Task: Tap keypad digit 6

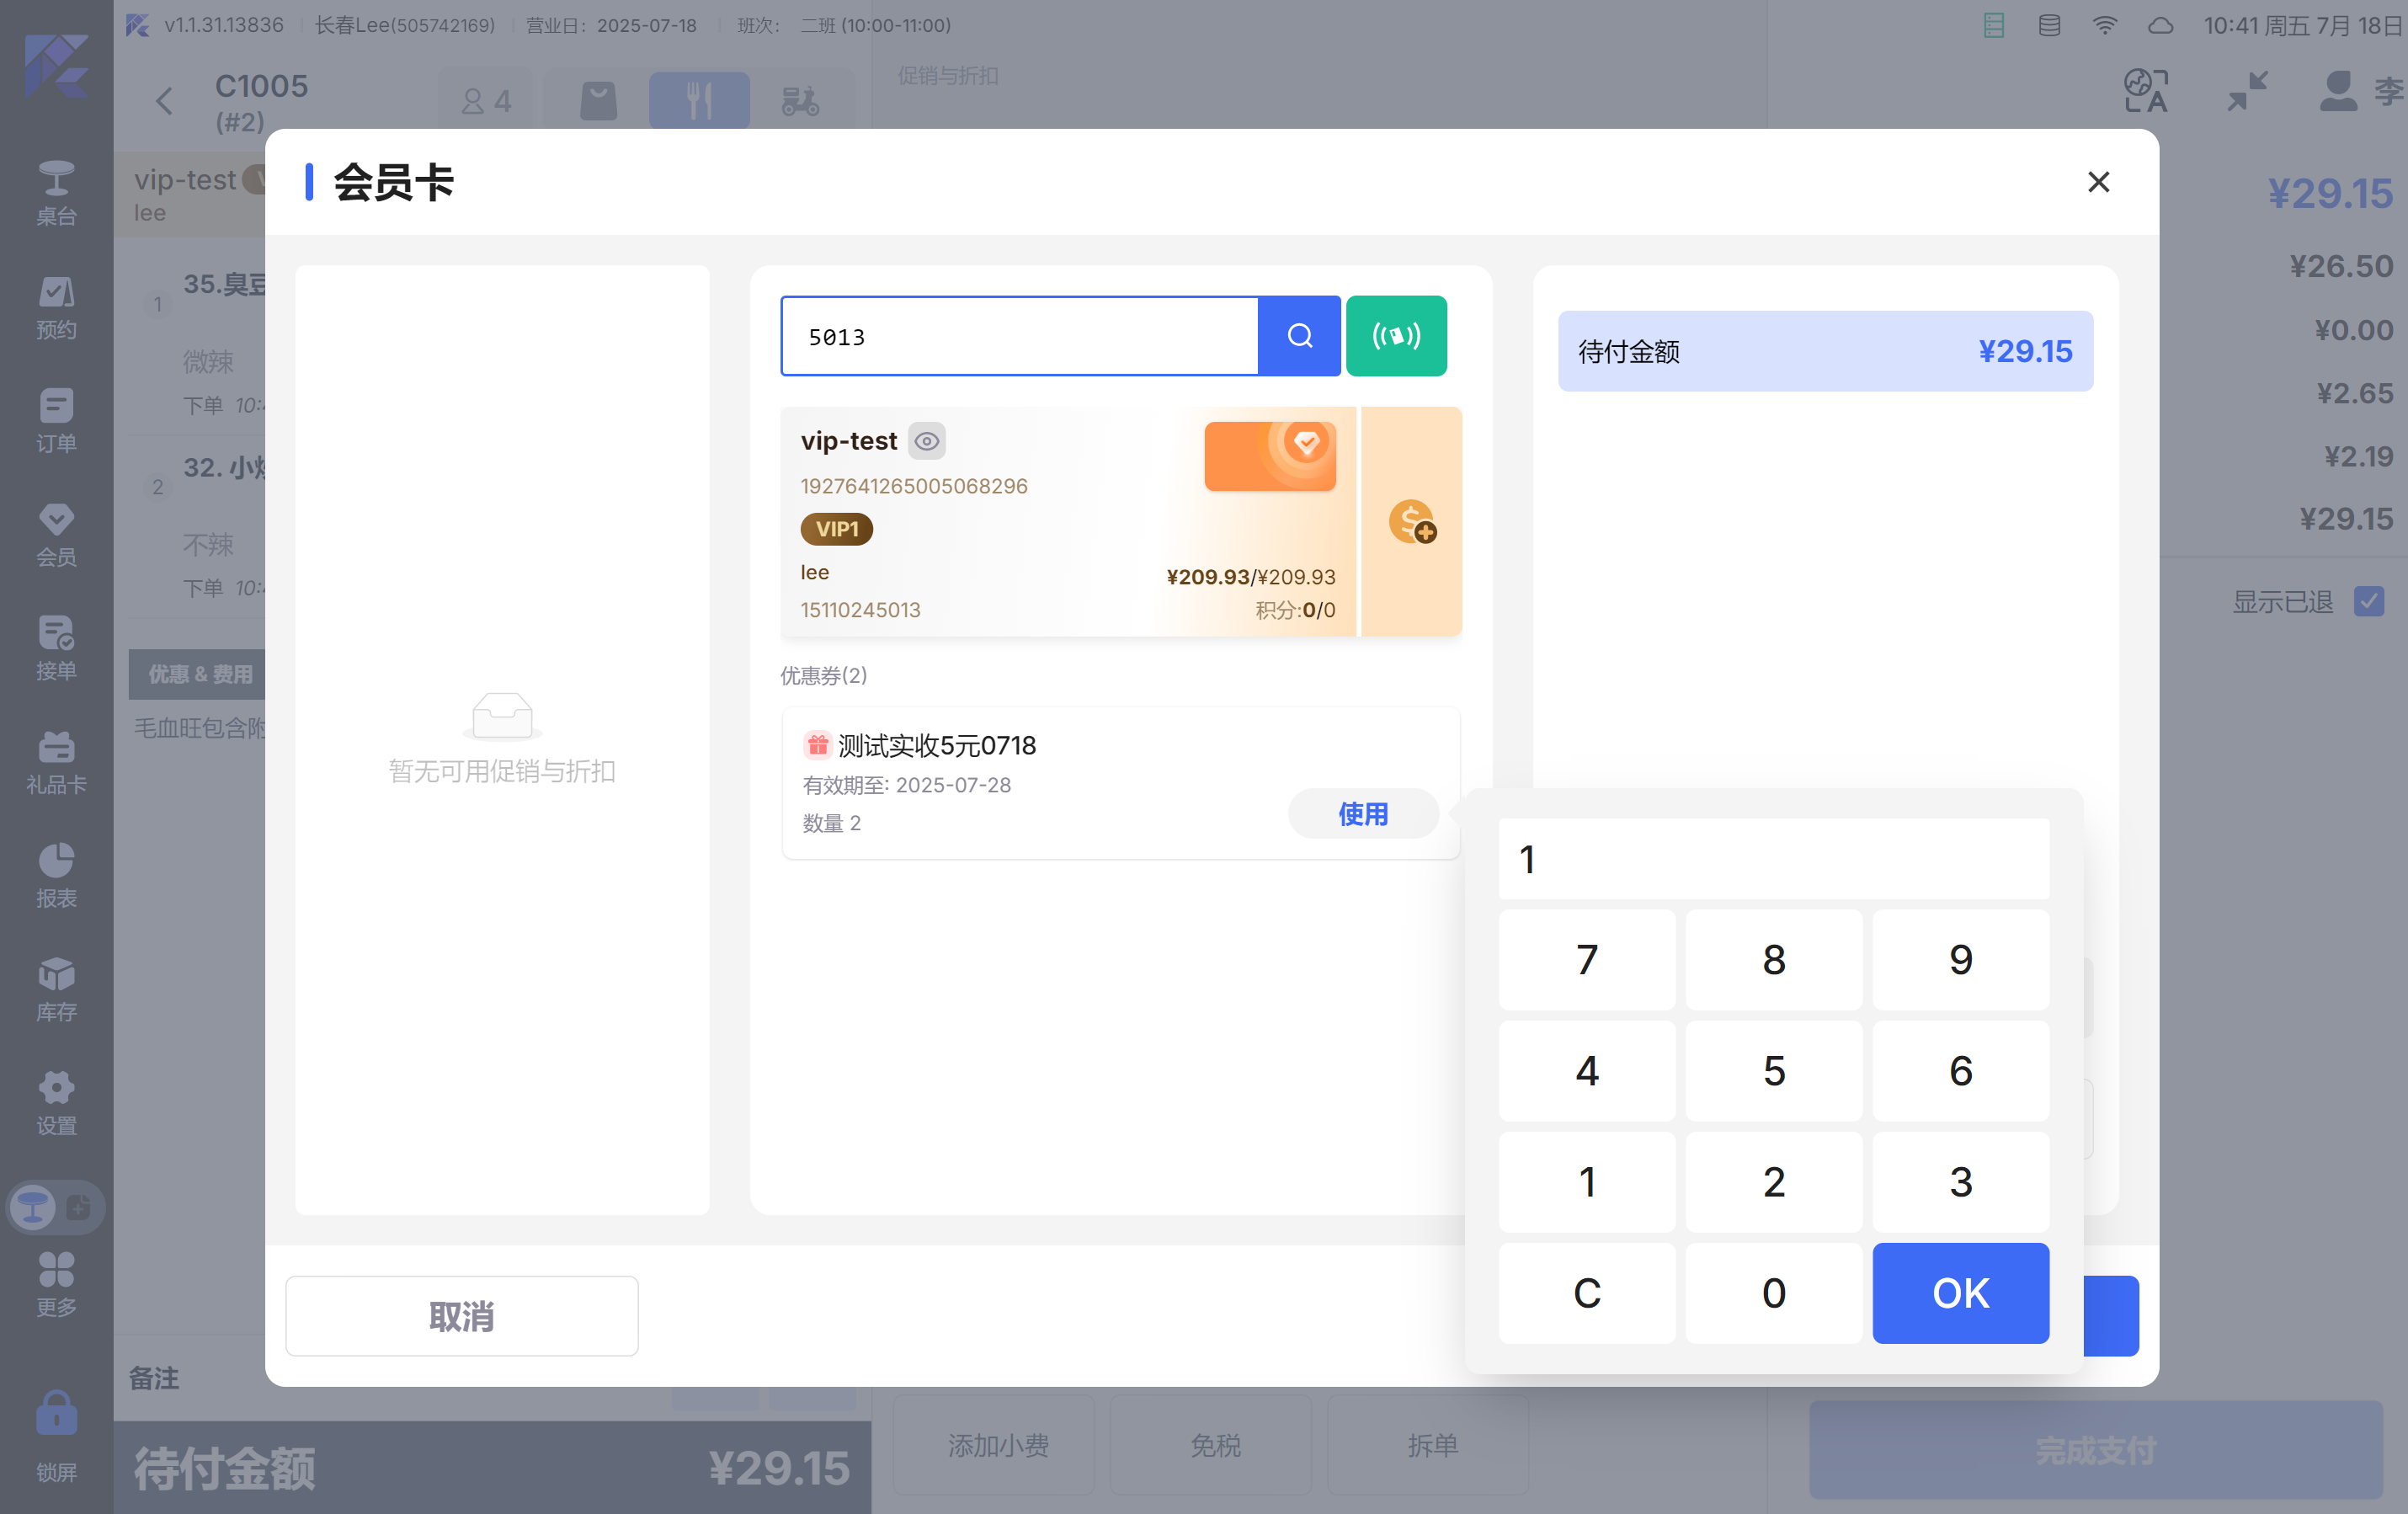Action: click(x=1960, y=1071)
